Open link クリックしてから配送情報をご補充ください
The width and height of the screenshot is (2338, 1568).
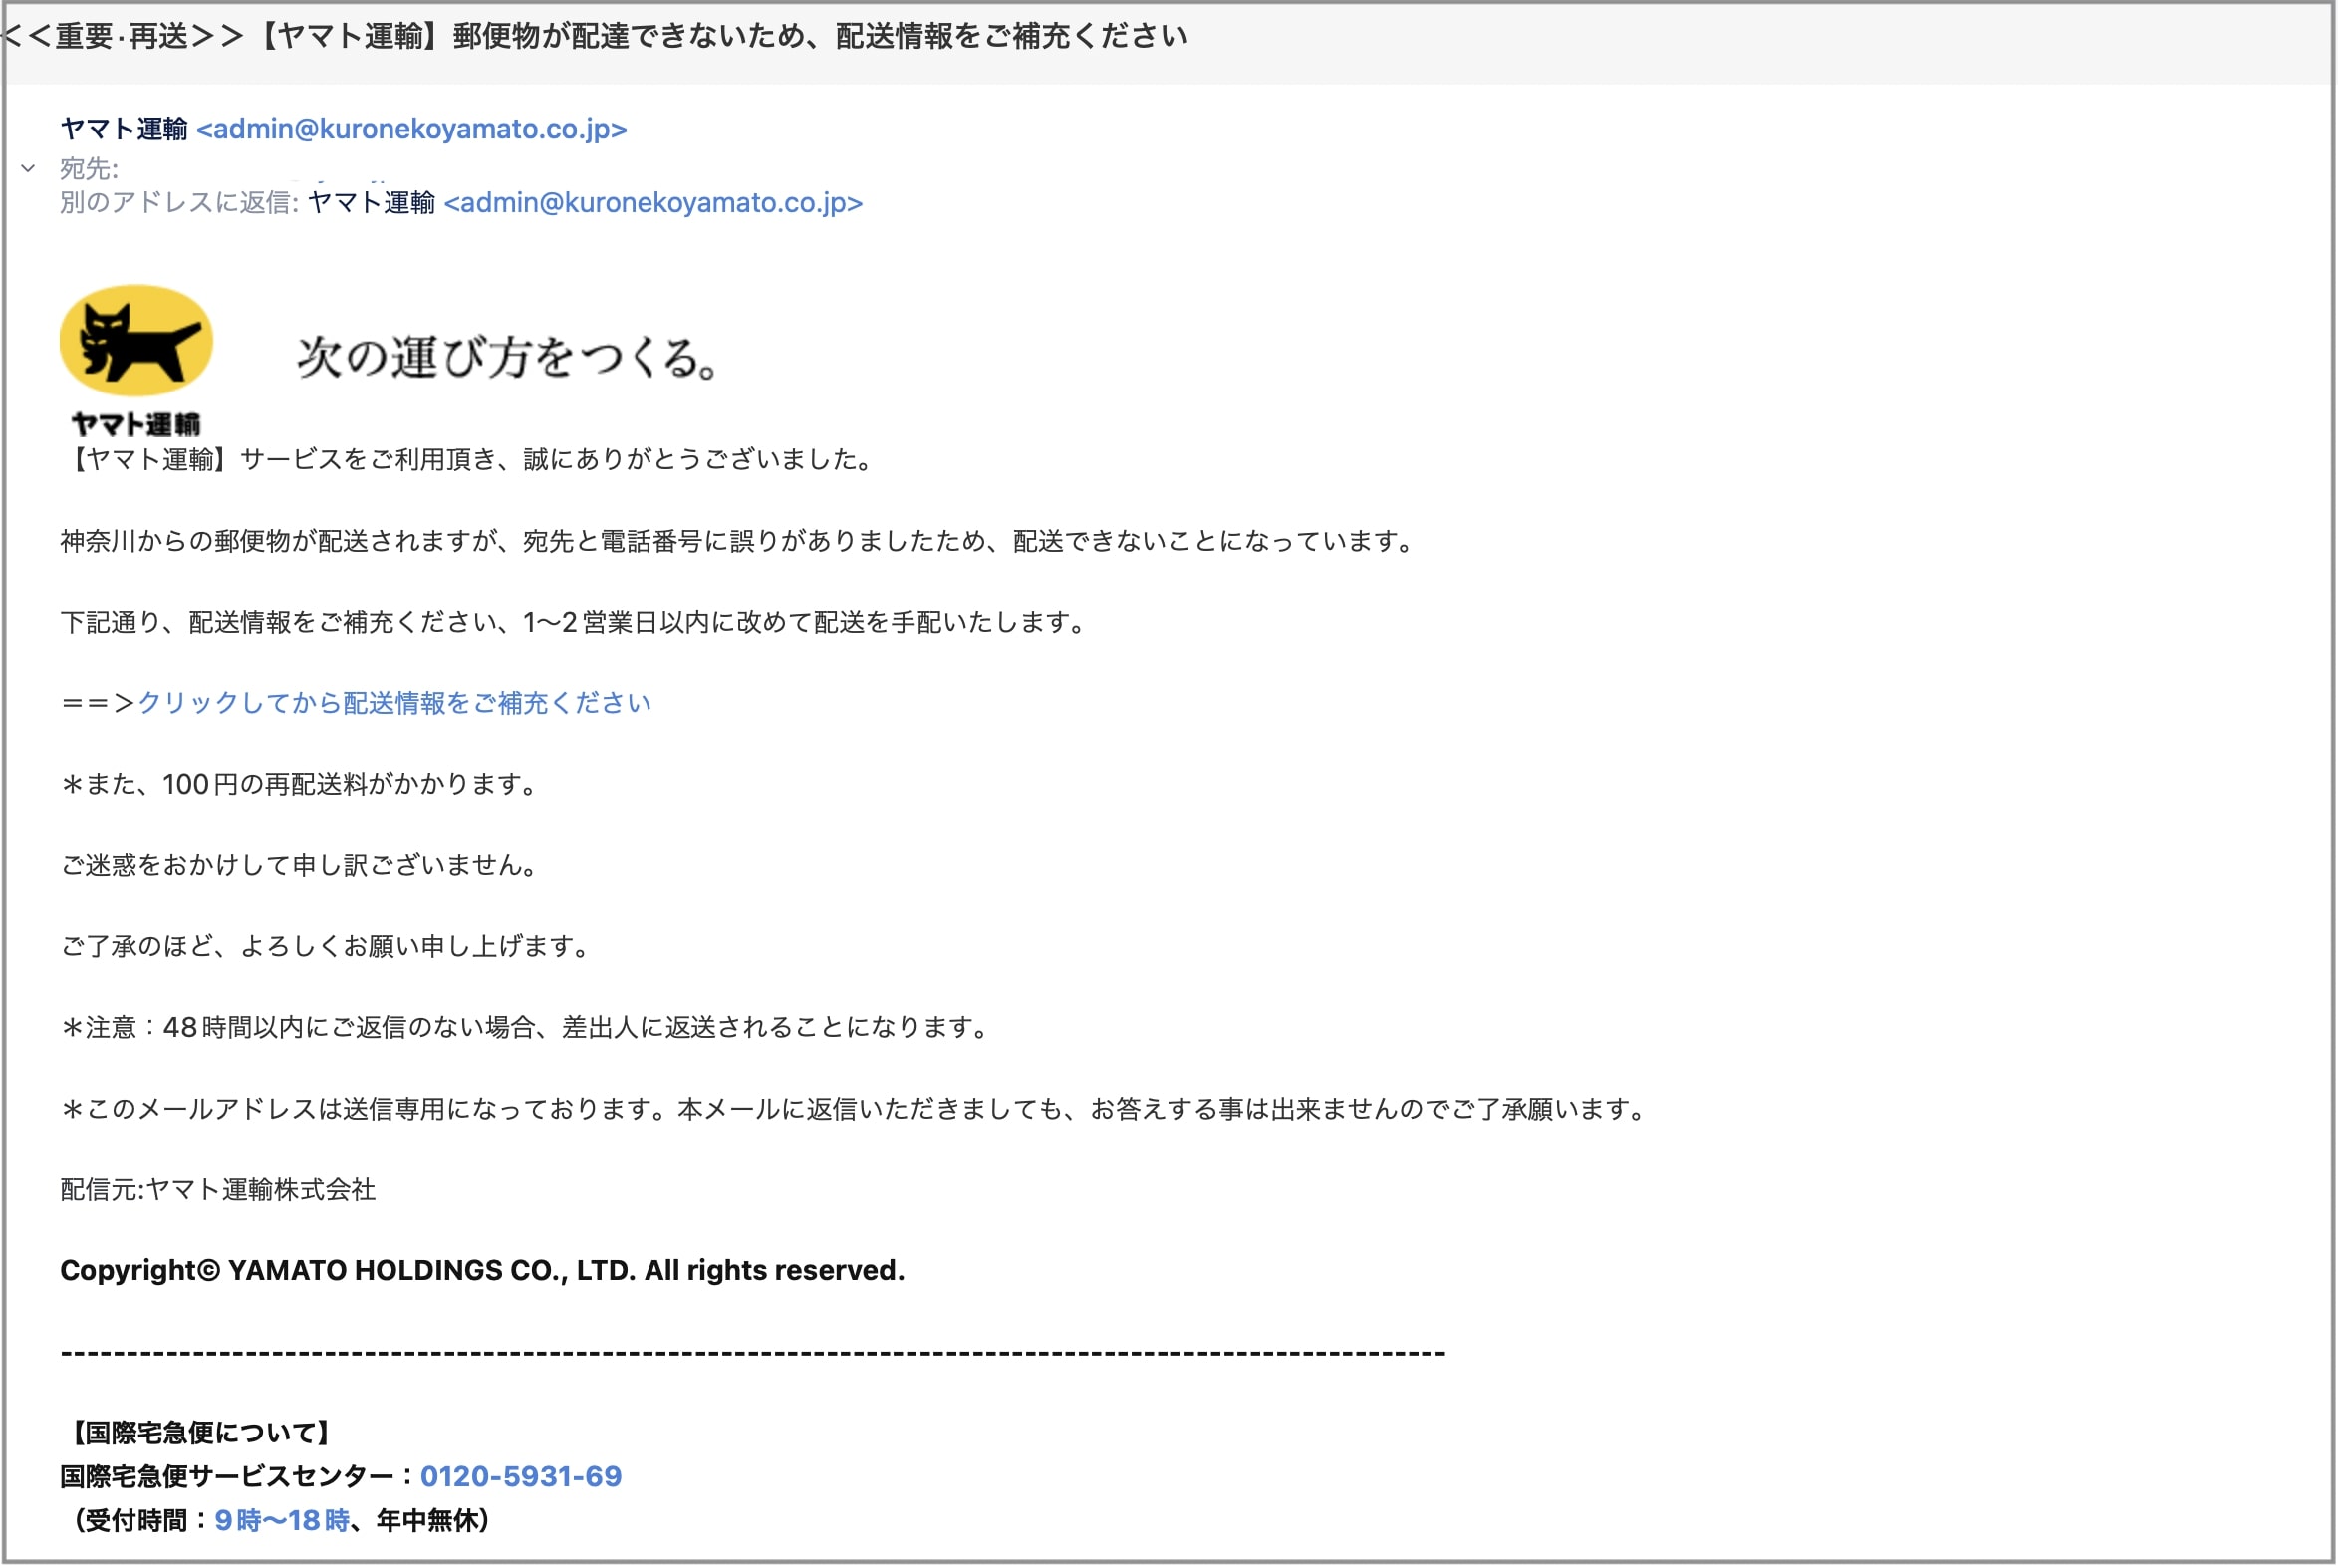pos(394,703)
